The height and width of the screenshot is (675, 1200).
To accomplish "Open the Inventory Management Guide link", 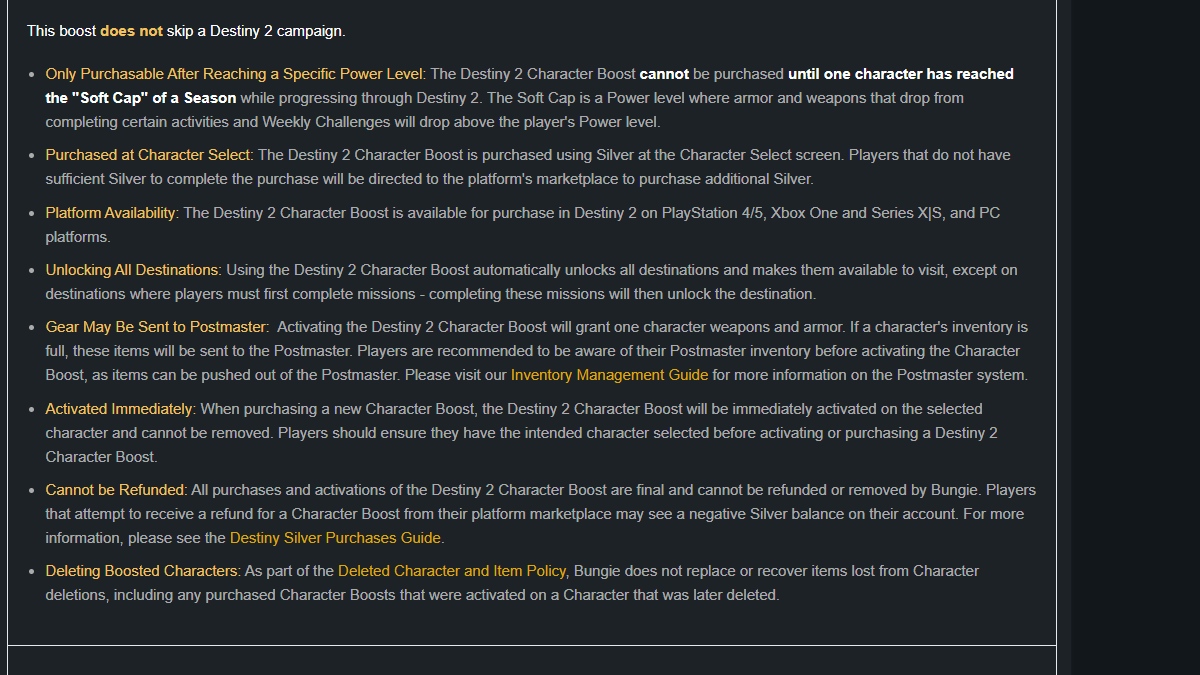I will pyautogui.click(x=609, y=375).
